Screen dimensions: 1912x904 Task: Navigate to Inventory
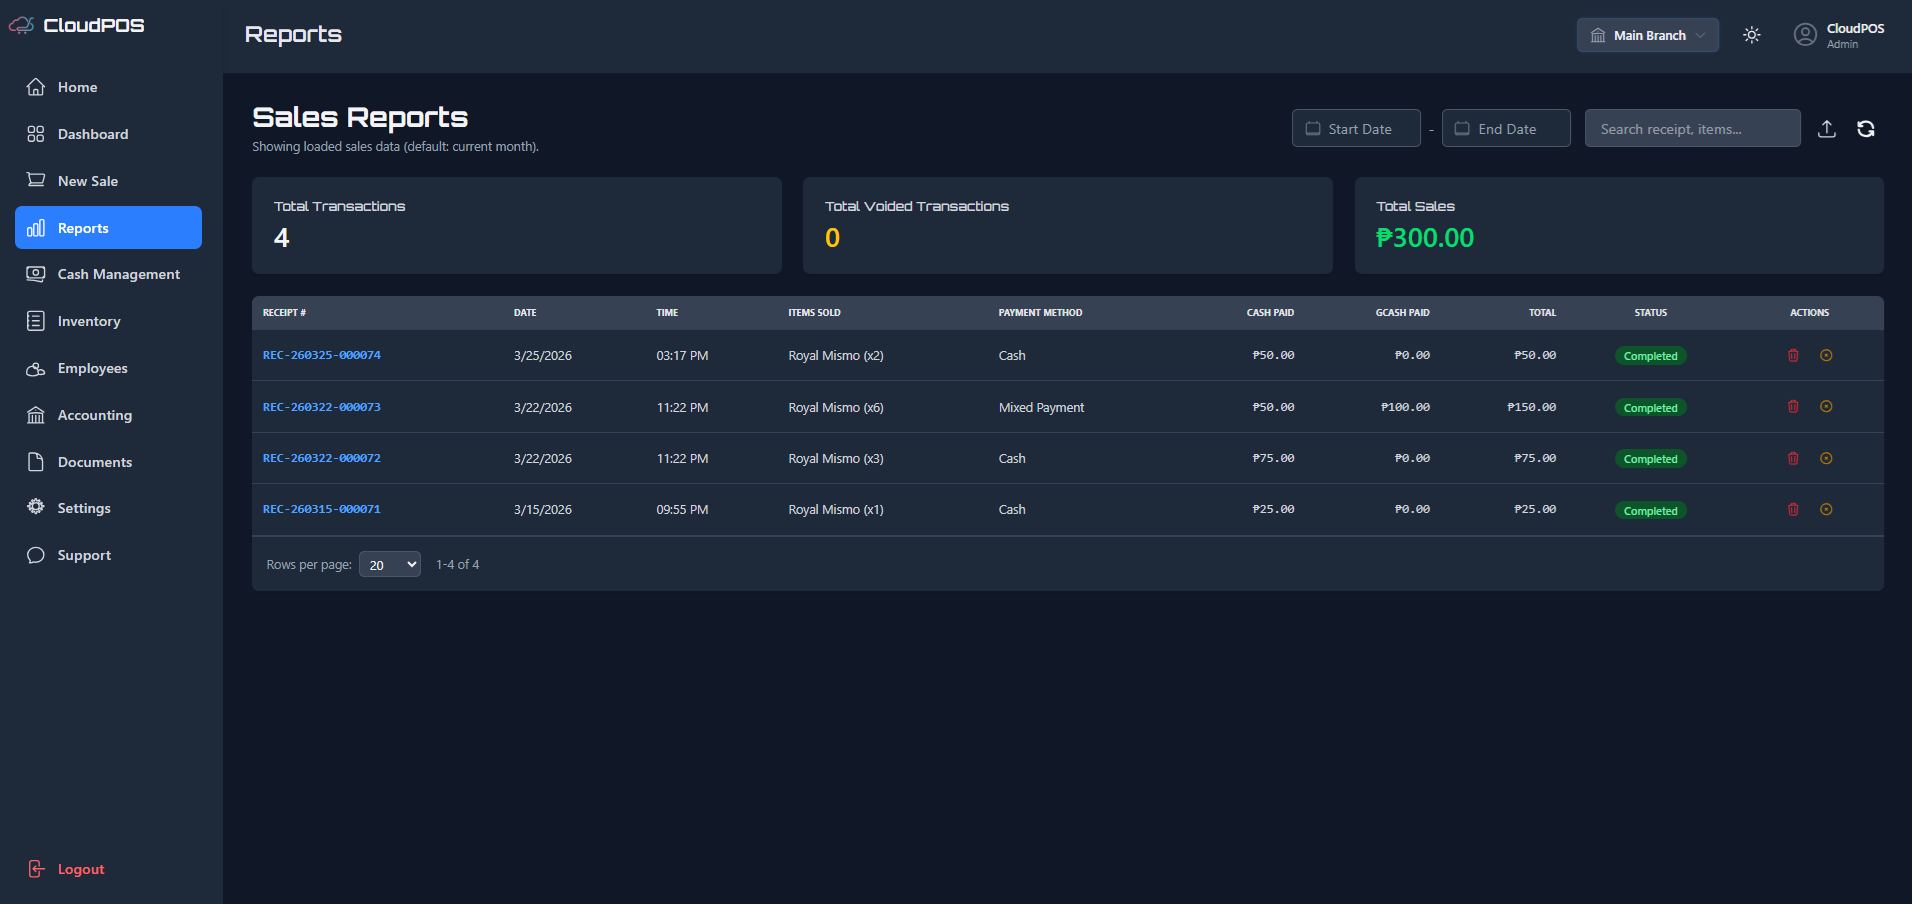[x=108, y=321]
